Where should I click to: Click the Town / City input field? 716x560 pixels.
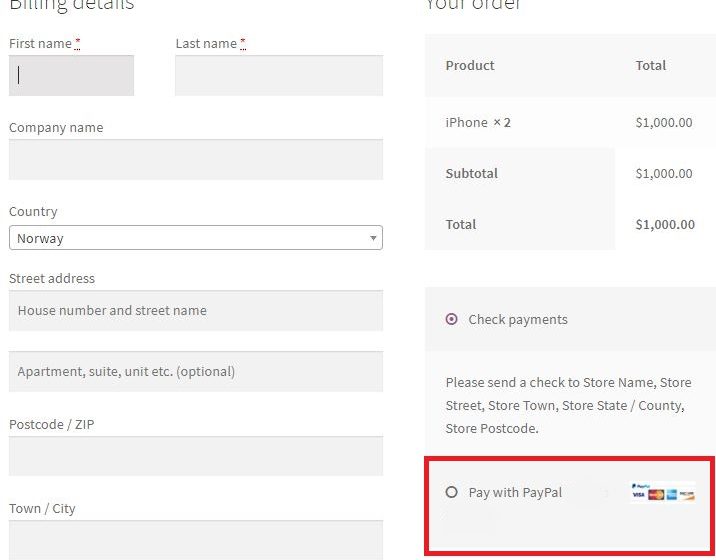coord(196,540)
